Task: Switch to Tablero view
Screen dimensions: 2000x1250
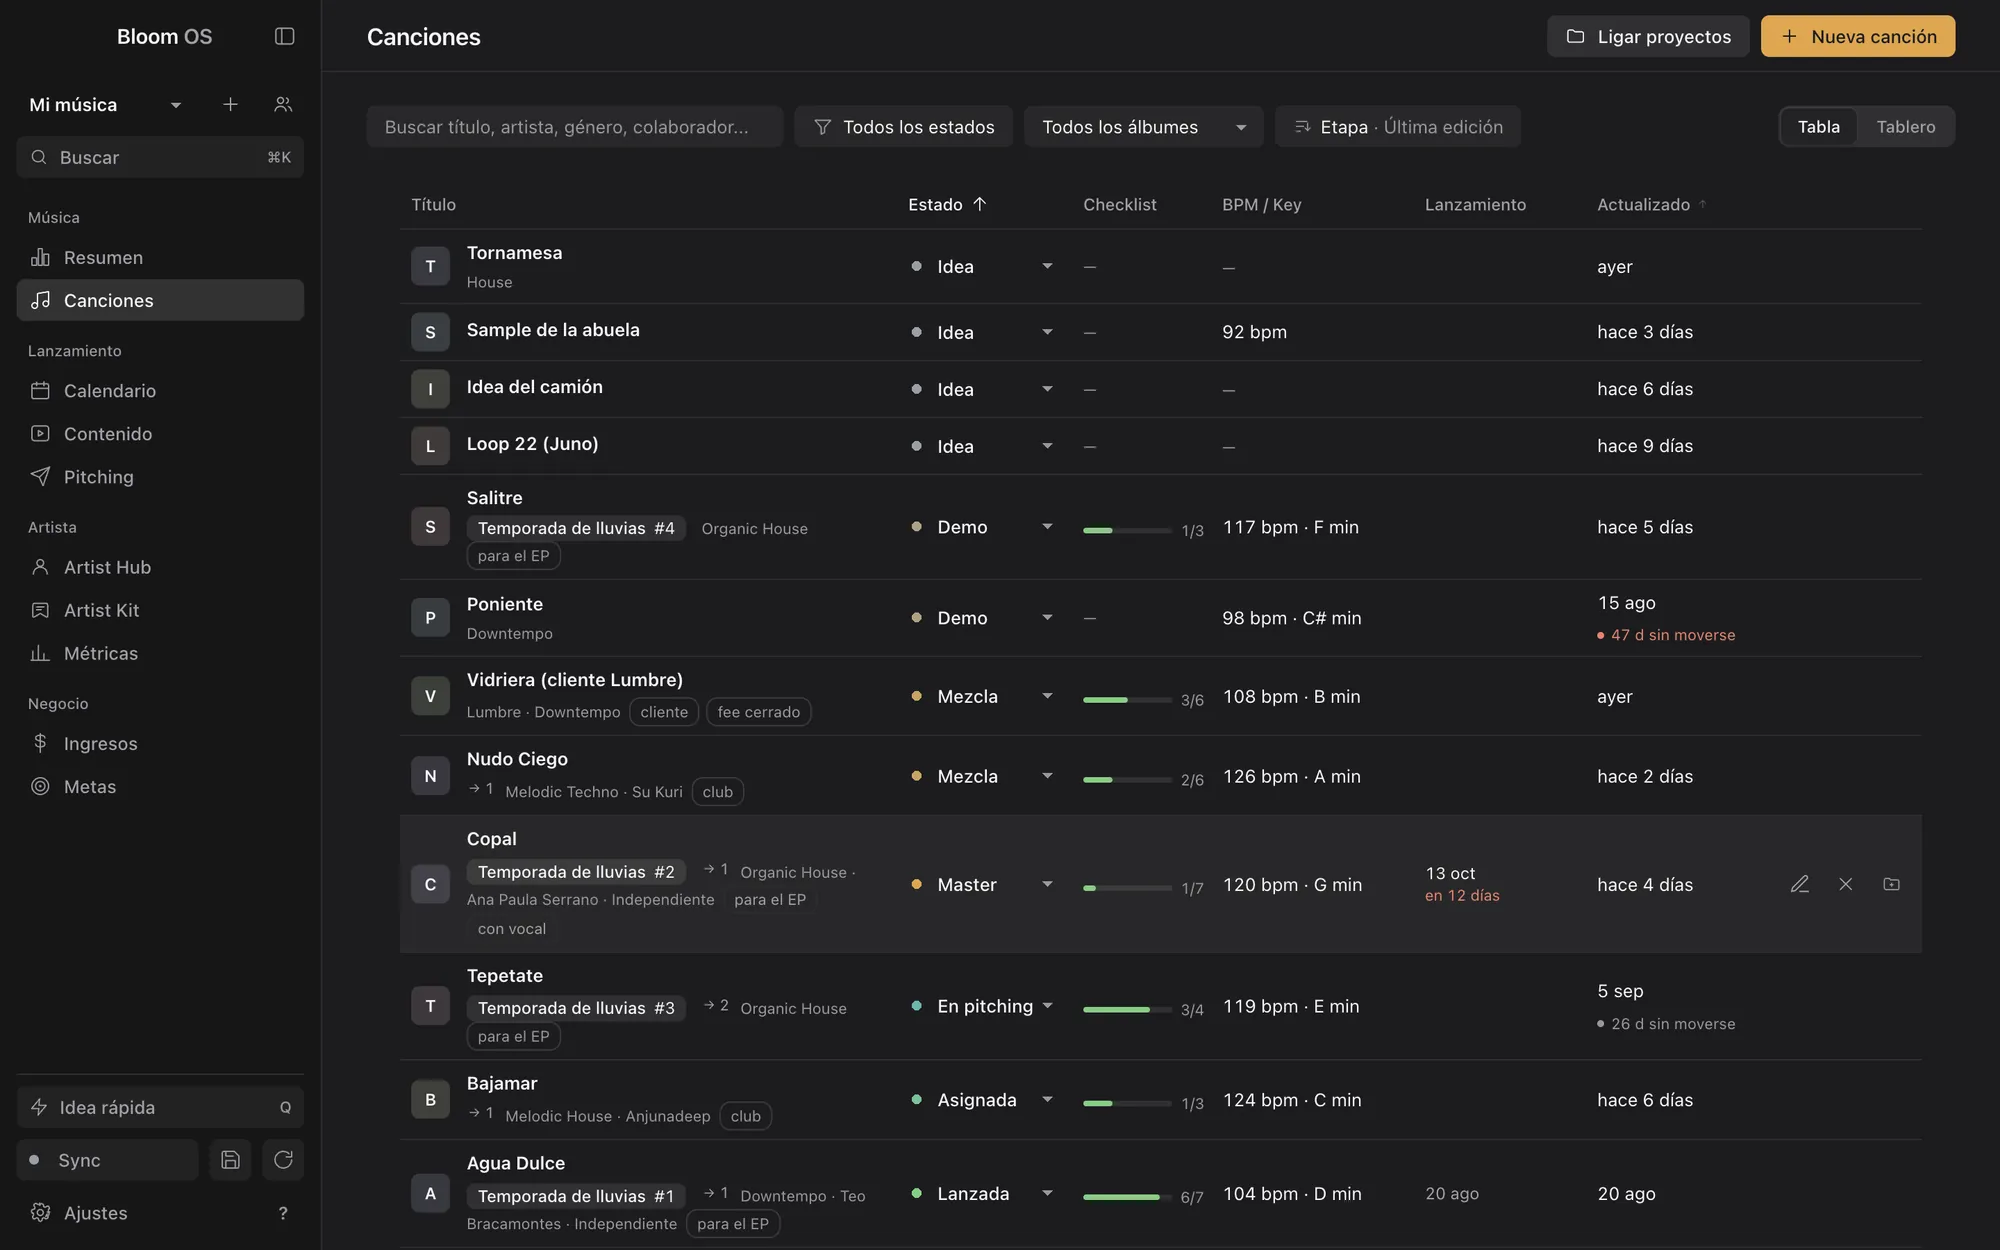Action: coord(1906,127)
